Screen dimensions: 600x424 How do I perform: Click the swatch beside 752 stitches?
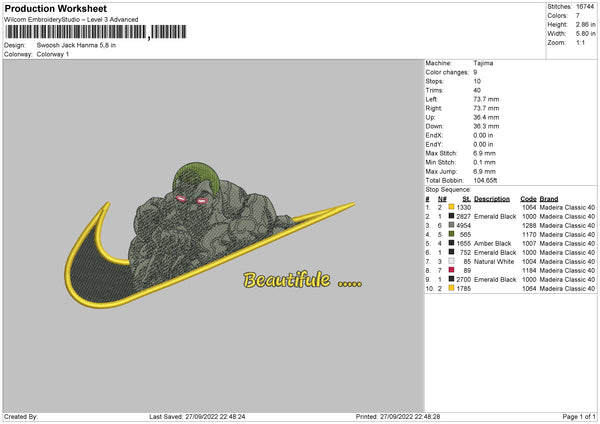(452, 252)
